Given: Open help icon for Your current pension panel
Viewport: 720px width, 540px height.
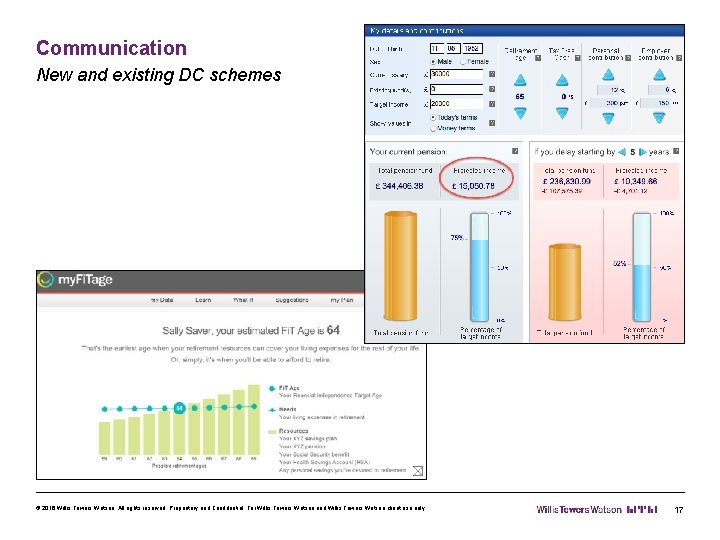Looking at the screenshot, I should coord(515,151).
